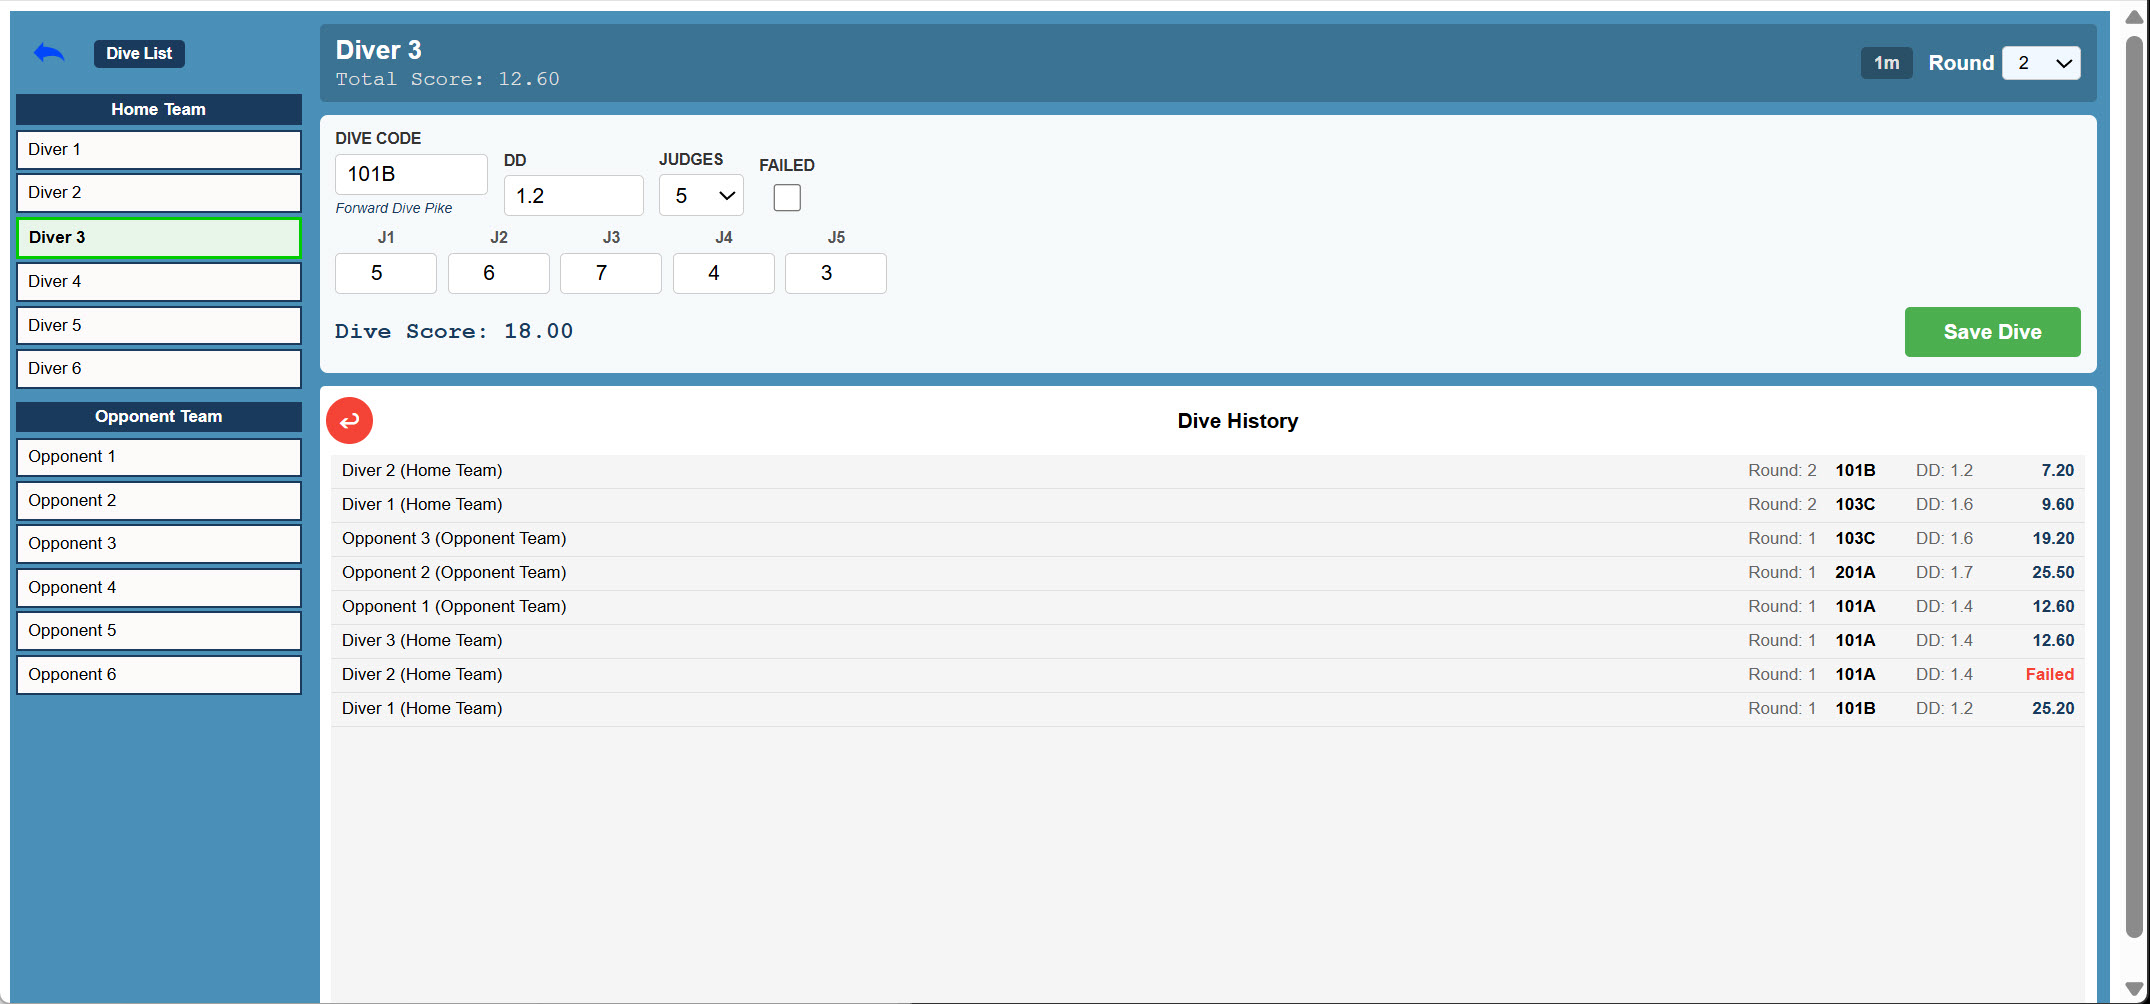Click the Opponent Team header

pos(159,417)
